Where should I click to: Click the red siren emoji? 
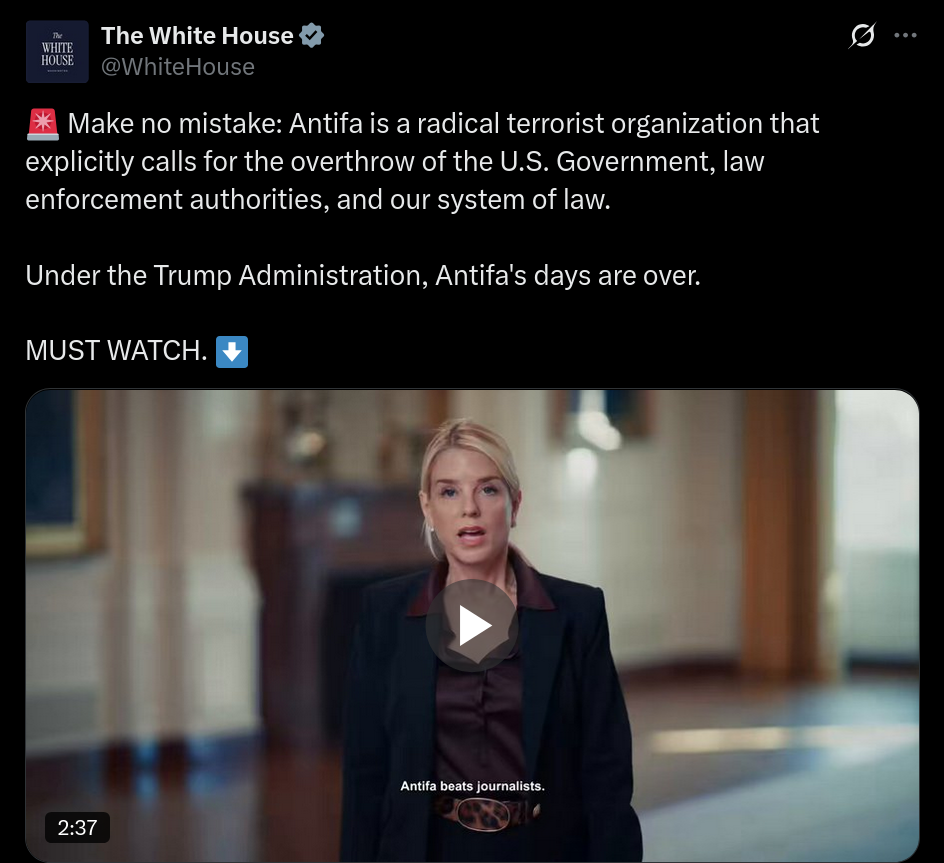(x=43, y=124)
